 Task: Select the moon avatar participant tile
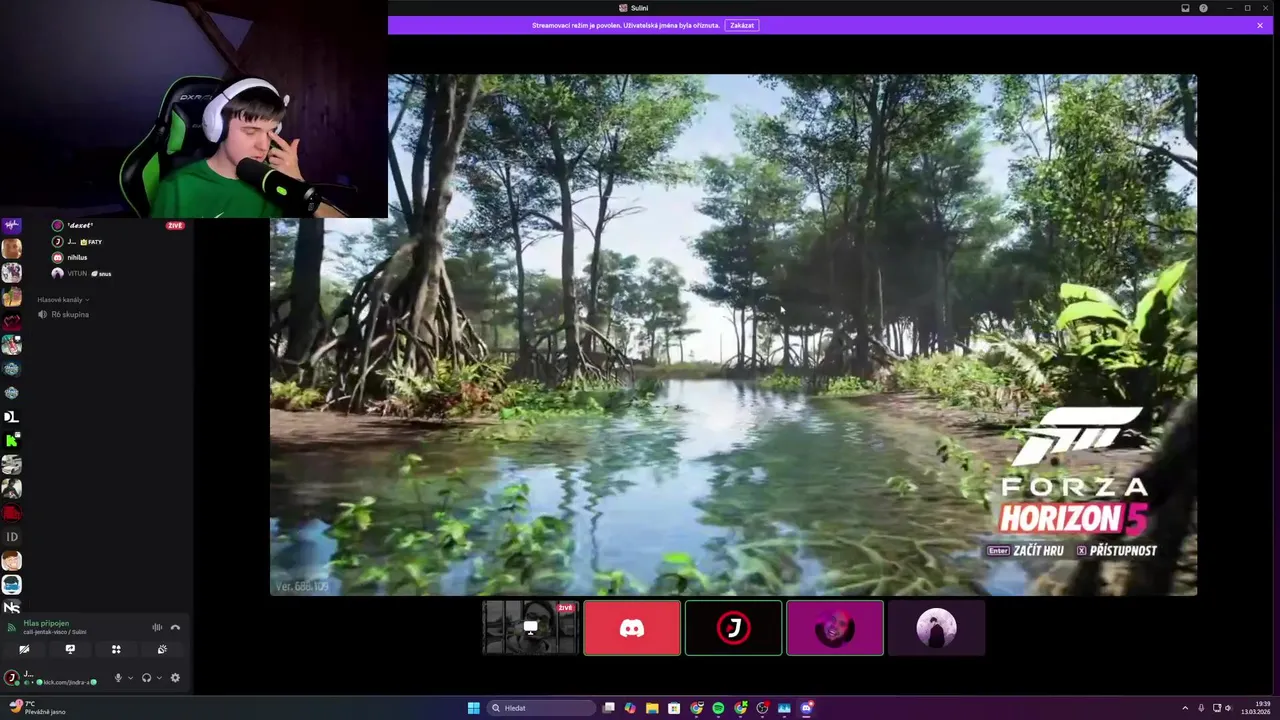[x=937, y=628]
